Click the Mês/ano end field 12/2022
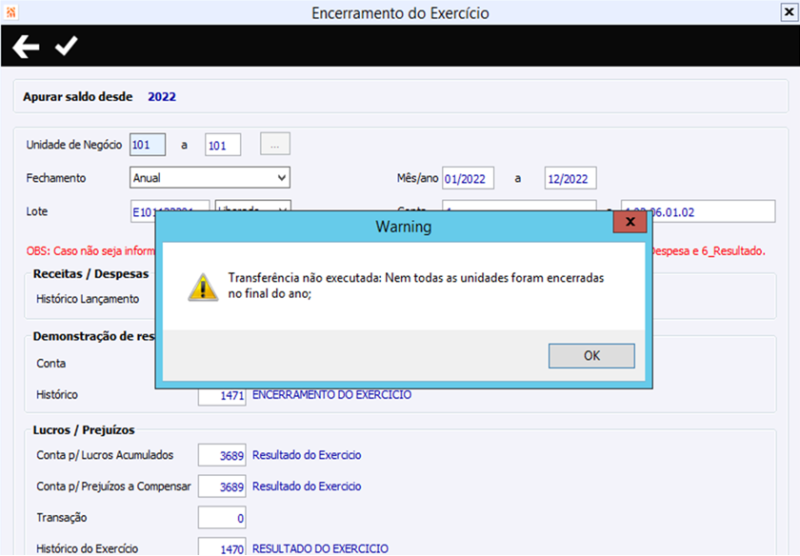Image resolution: width=800 pixels, height=556 pixels. point(570,179)
